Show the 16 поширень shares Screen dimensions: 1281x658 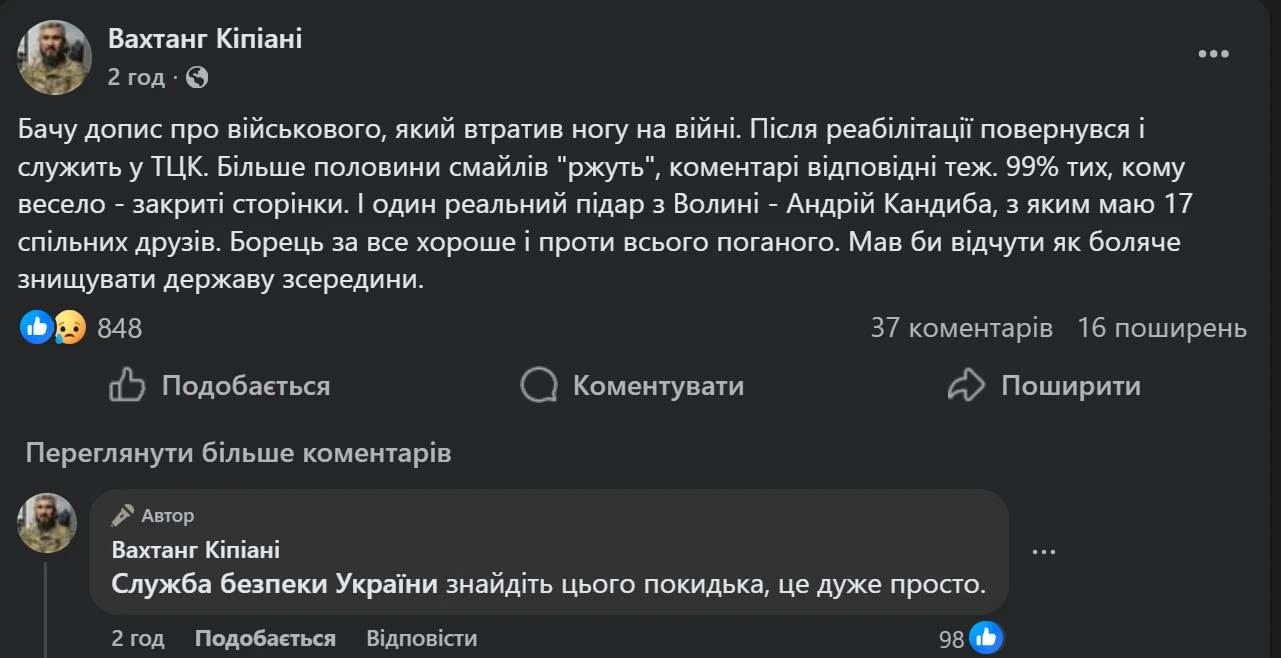(x=1161, y=328)
